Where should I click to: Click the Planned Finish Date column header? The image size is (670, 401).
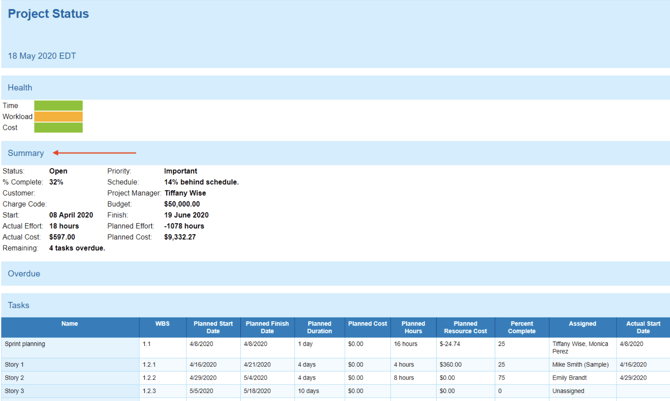click(267, 327)
